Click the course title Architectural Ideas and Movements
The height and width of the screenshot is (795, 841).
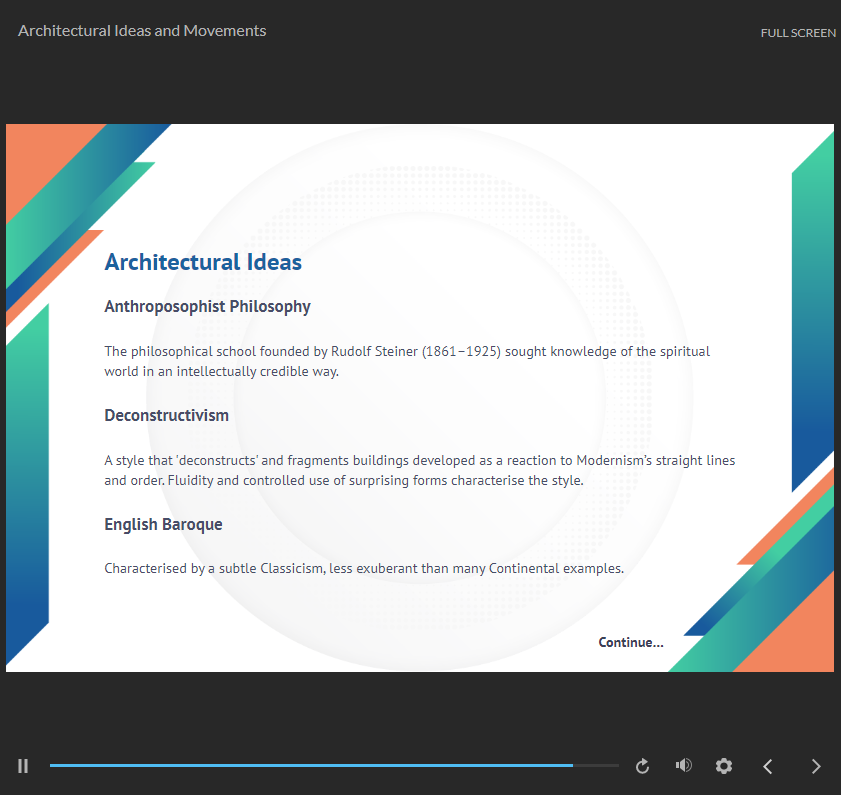(x=142, y=31)
